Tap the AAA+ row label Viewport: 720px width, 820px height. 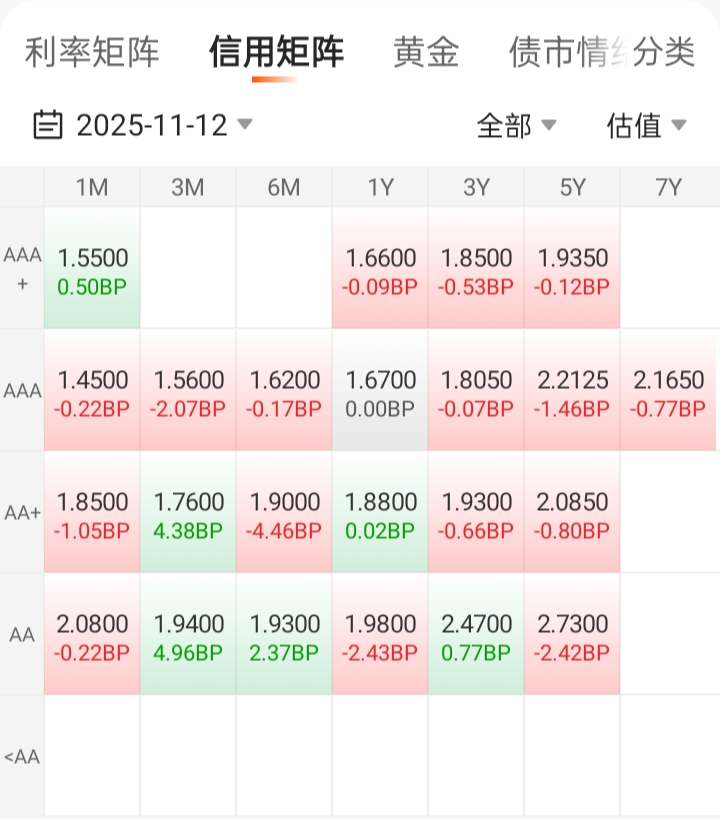tap(22, 268)
